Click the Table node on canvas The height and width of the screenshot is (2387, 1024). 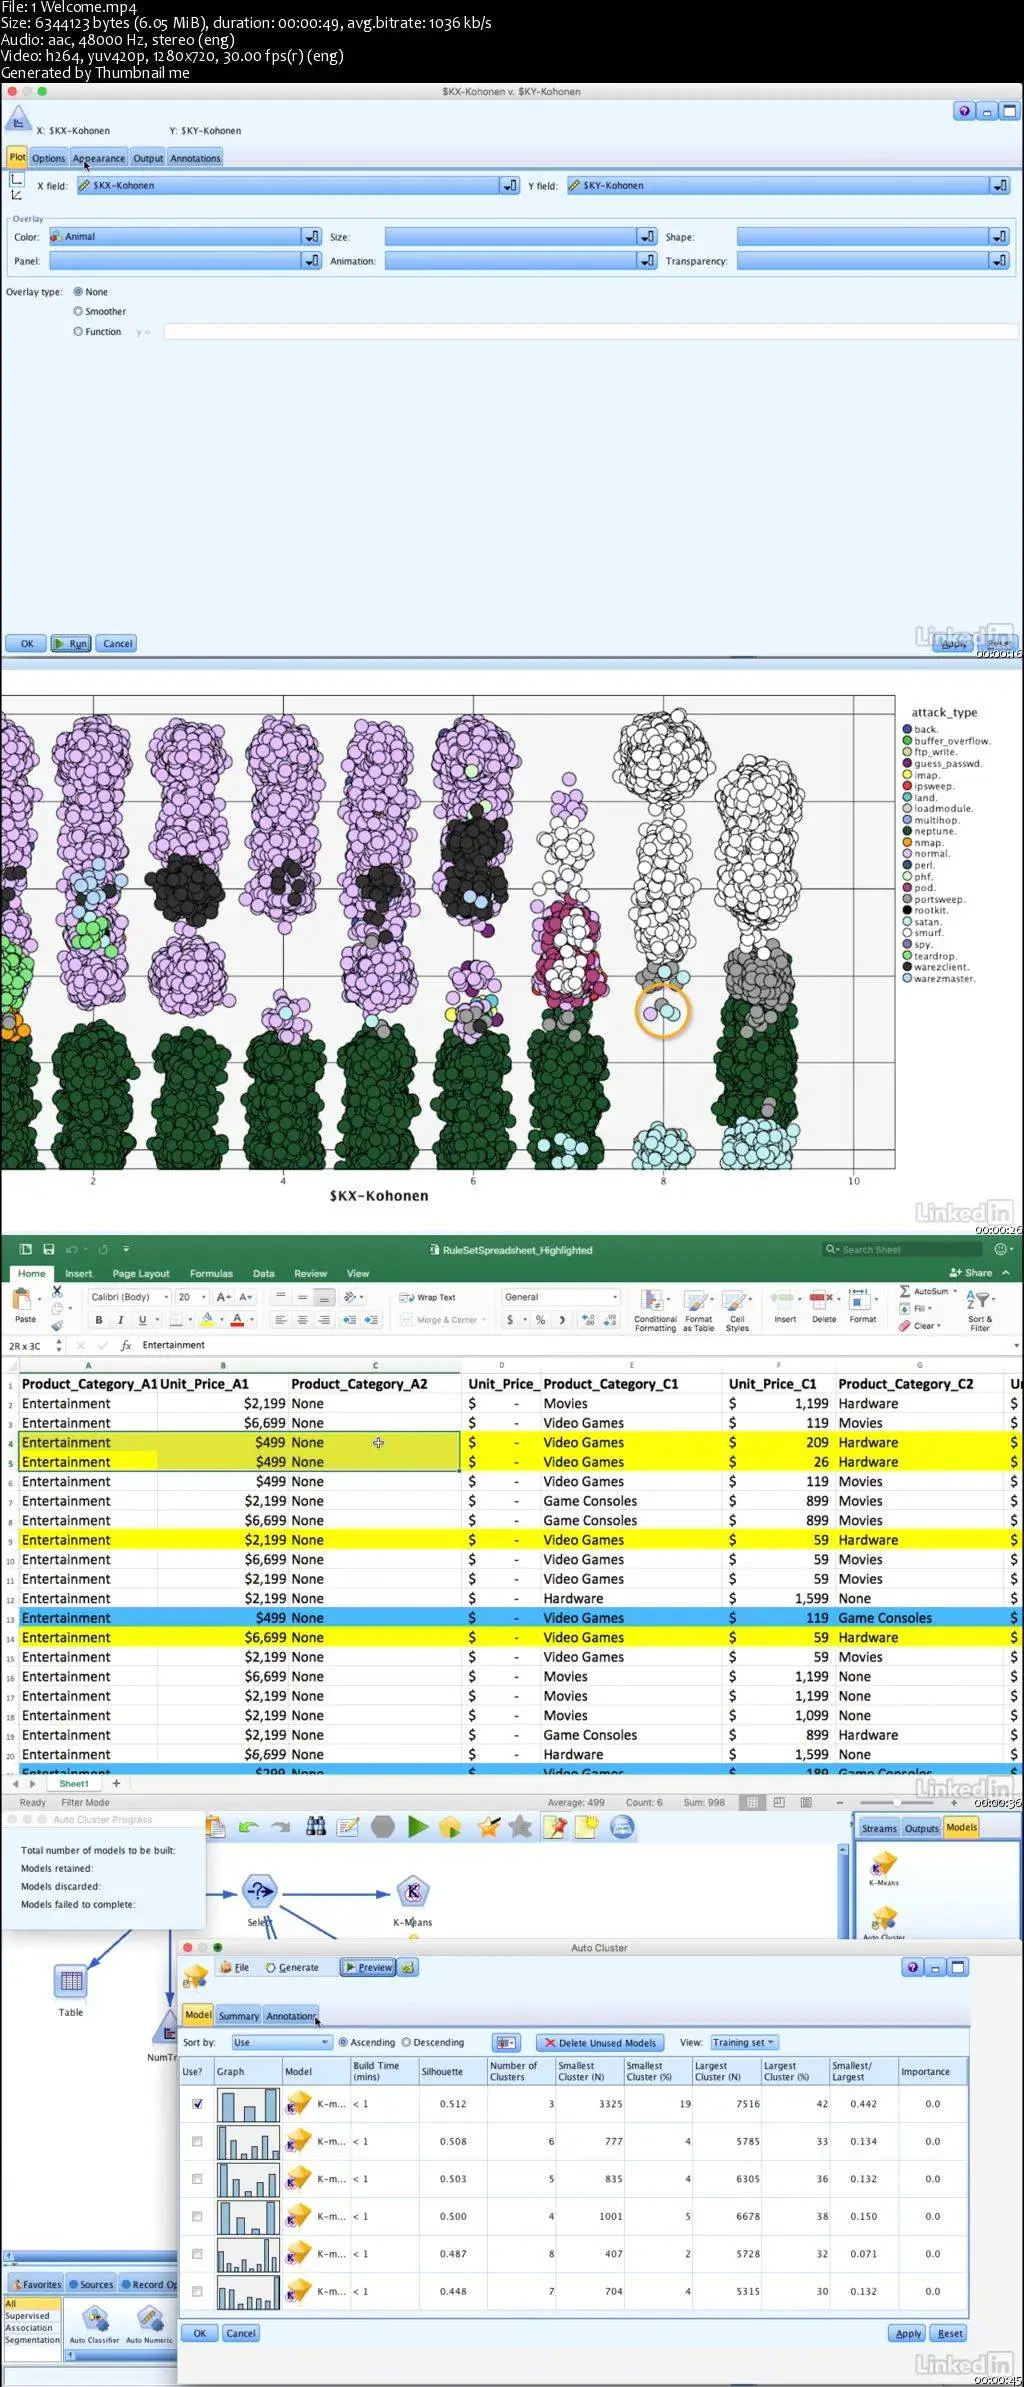[71, 1981]
